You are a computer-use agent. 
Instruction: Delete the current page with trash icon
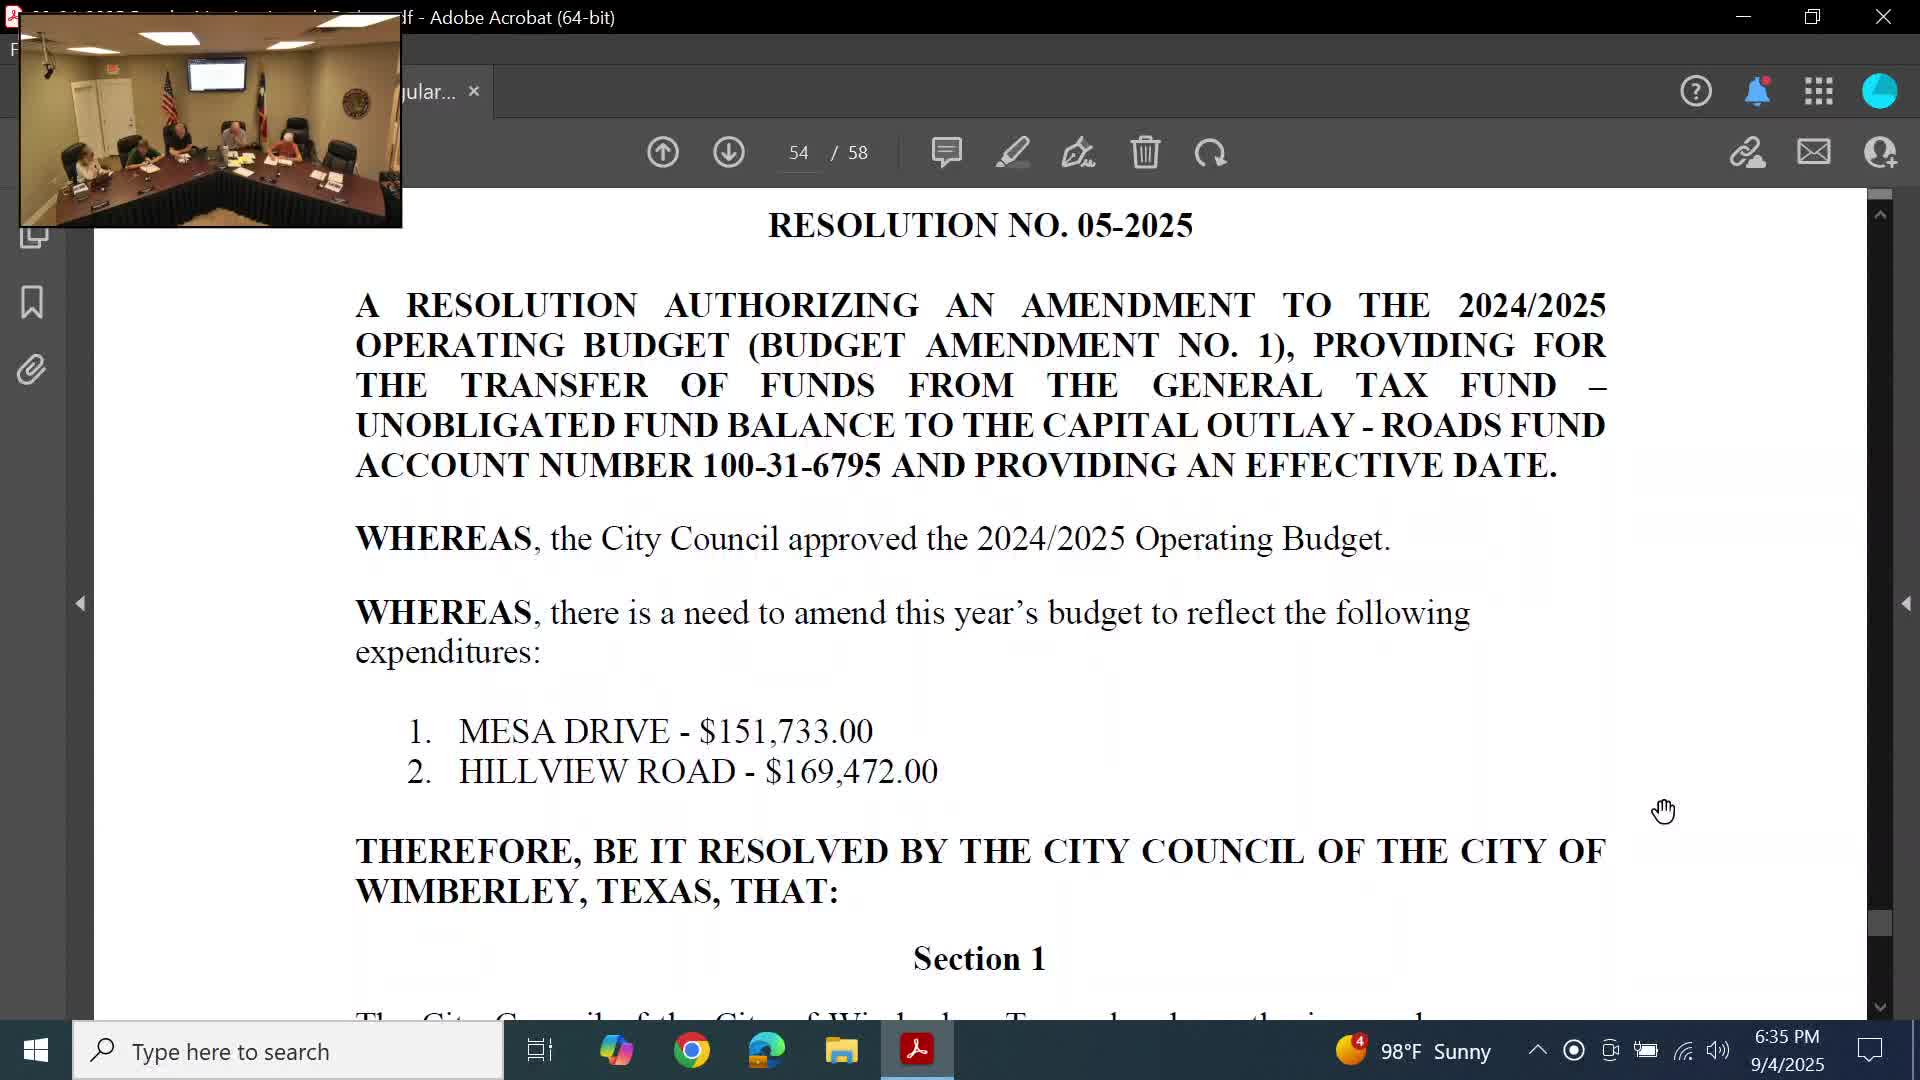pos(1146,152)
